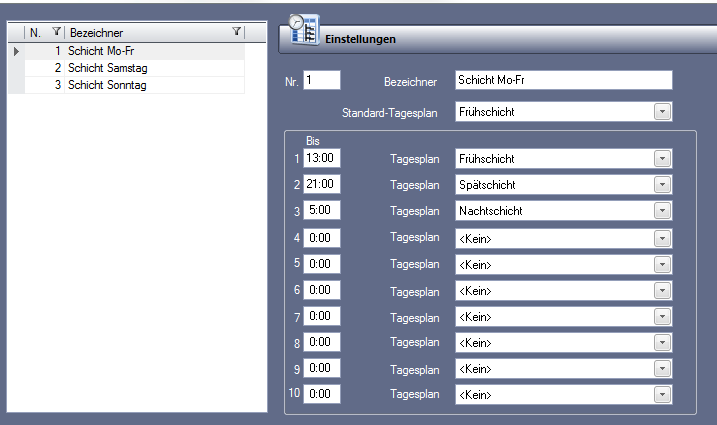Expand the Nachtschicht Tagesplan dropdown
The image size is (717, 425).
662,211
